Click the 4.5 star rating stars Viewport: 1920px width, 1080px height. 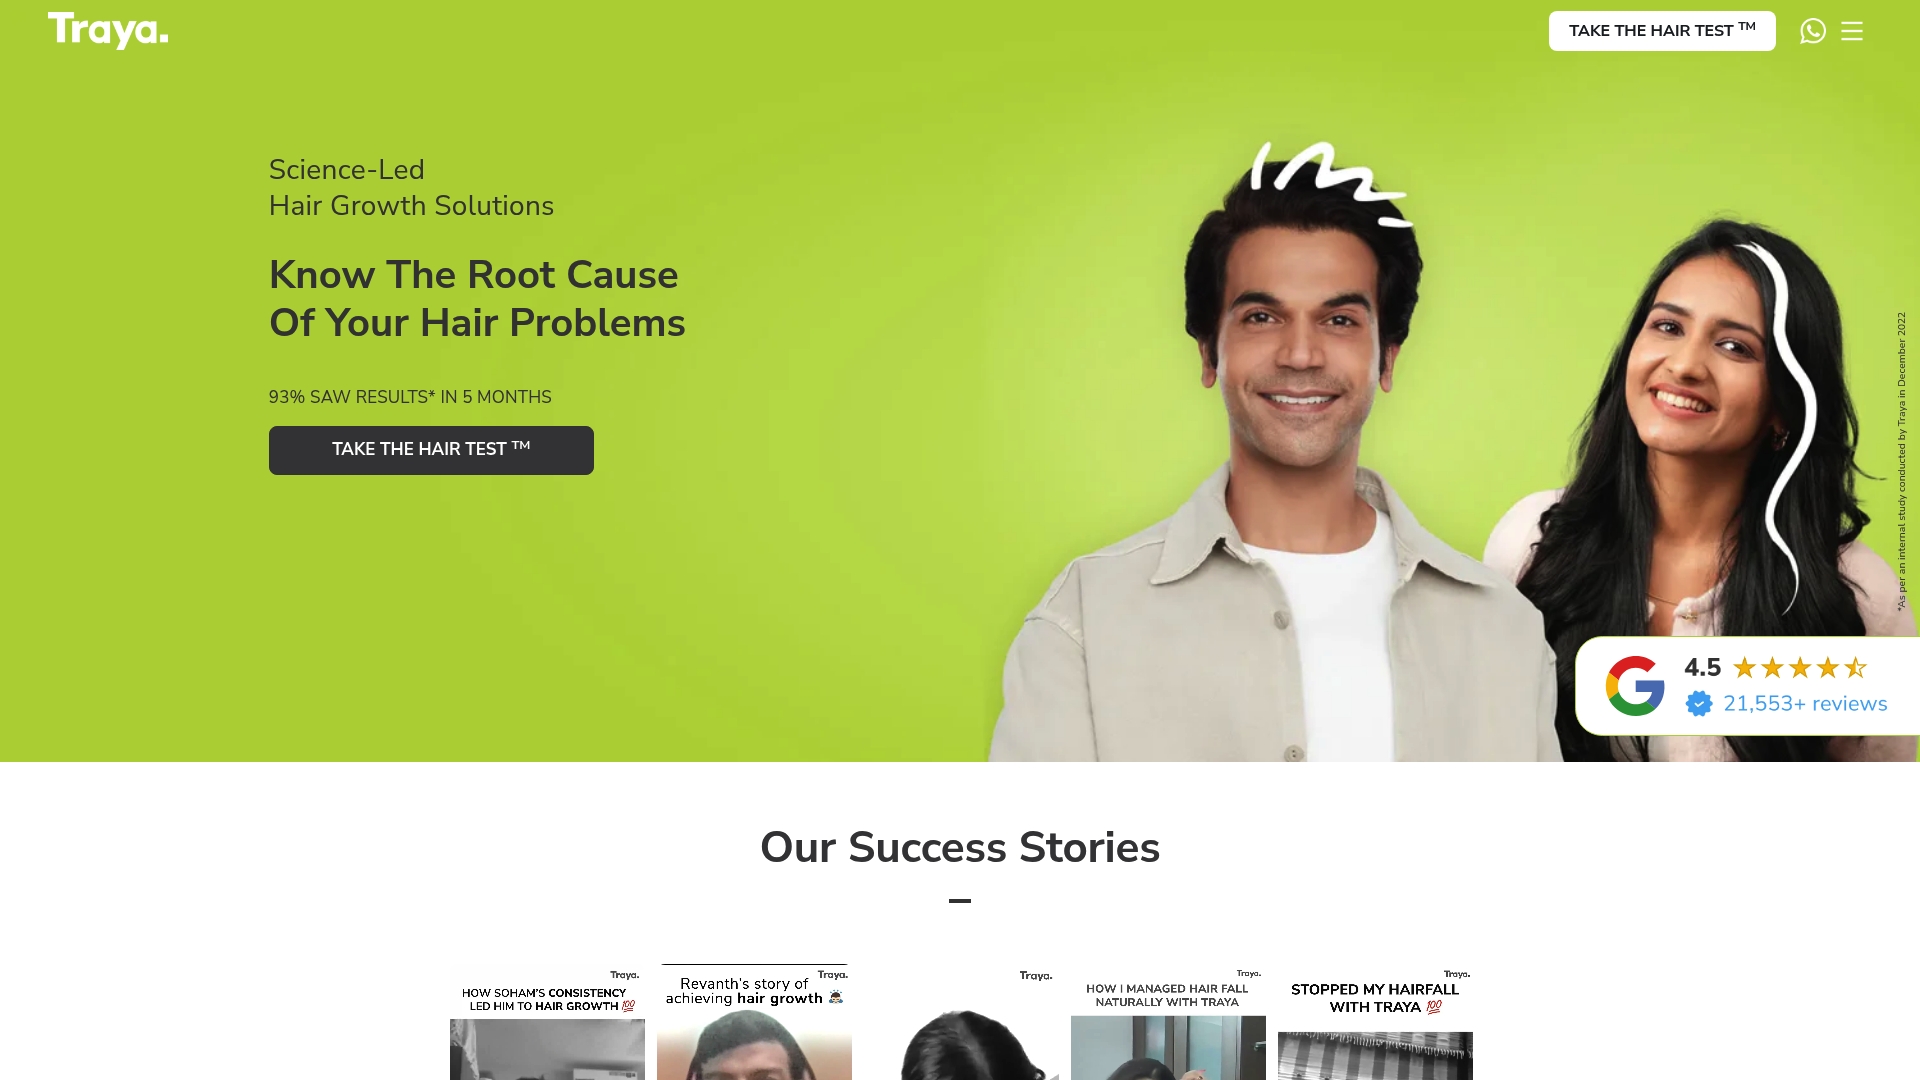coord(1800,667)
